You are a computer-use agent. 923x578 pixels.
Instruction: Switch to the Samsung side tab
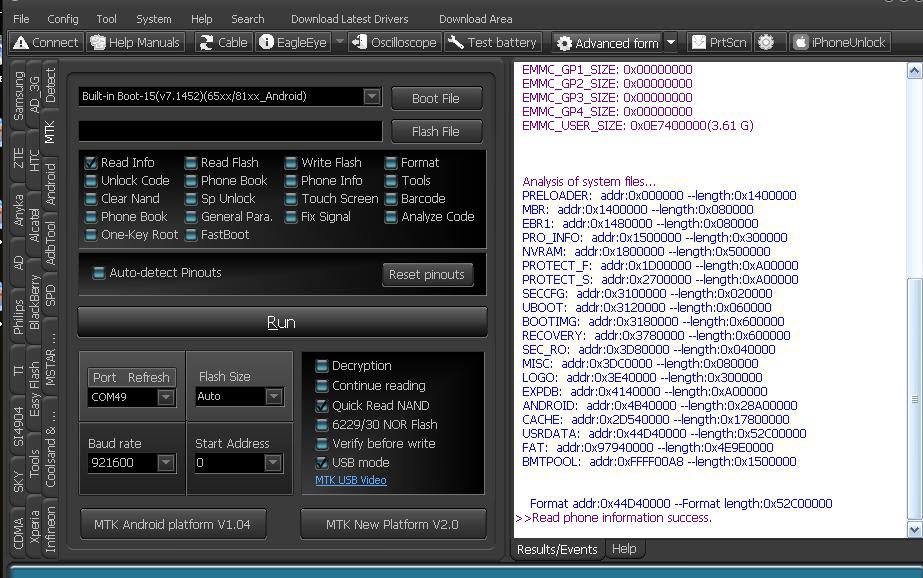pos(18,96)
